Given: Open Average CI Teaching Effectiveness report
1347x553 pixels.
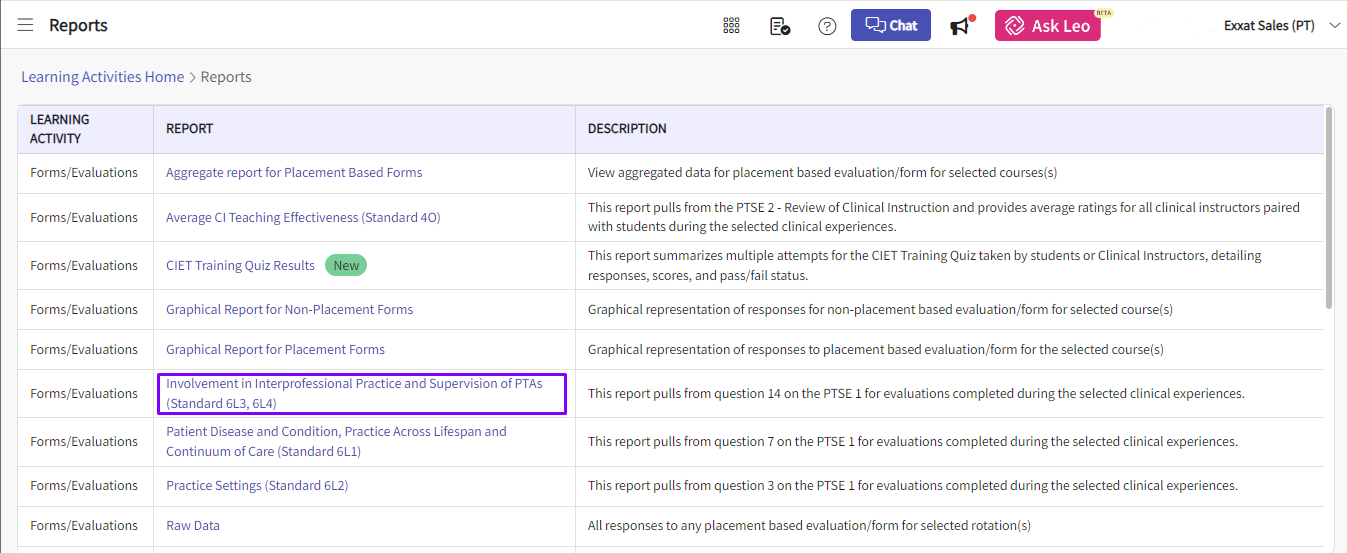Looking at the screenshot, I should tap(303, 217).
